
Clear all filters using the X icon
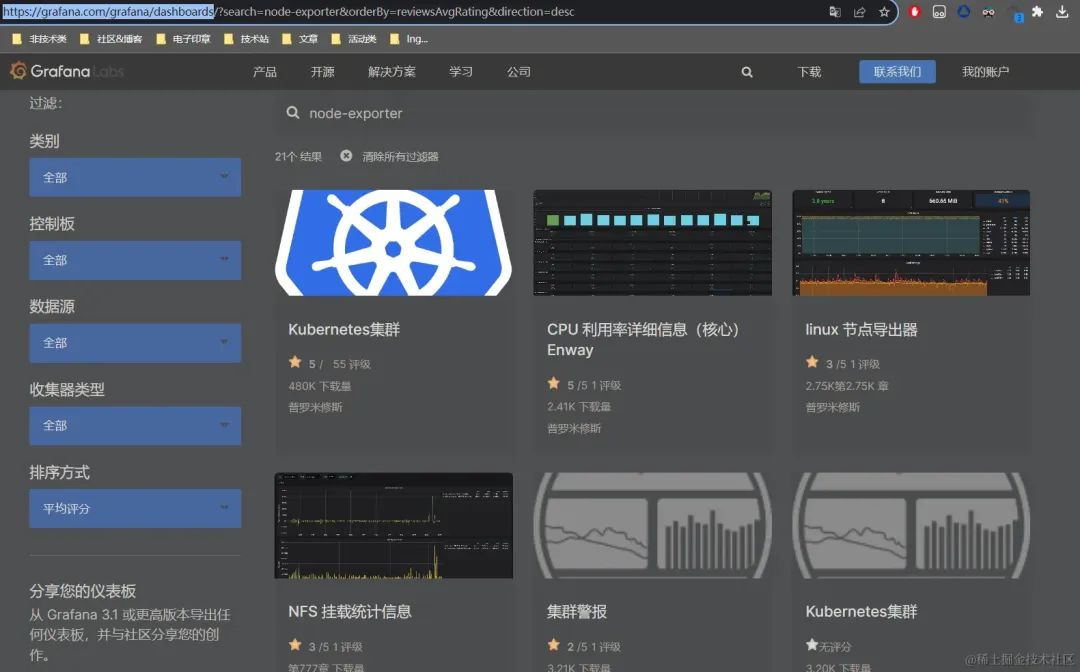pos(346,156)
